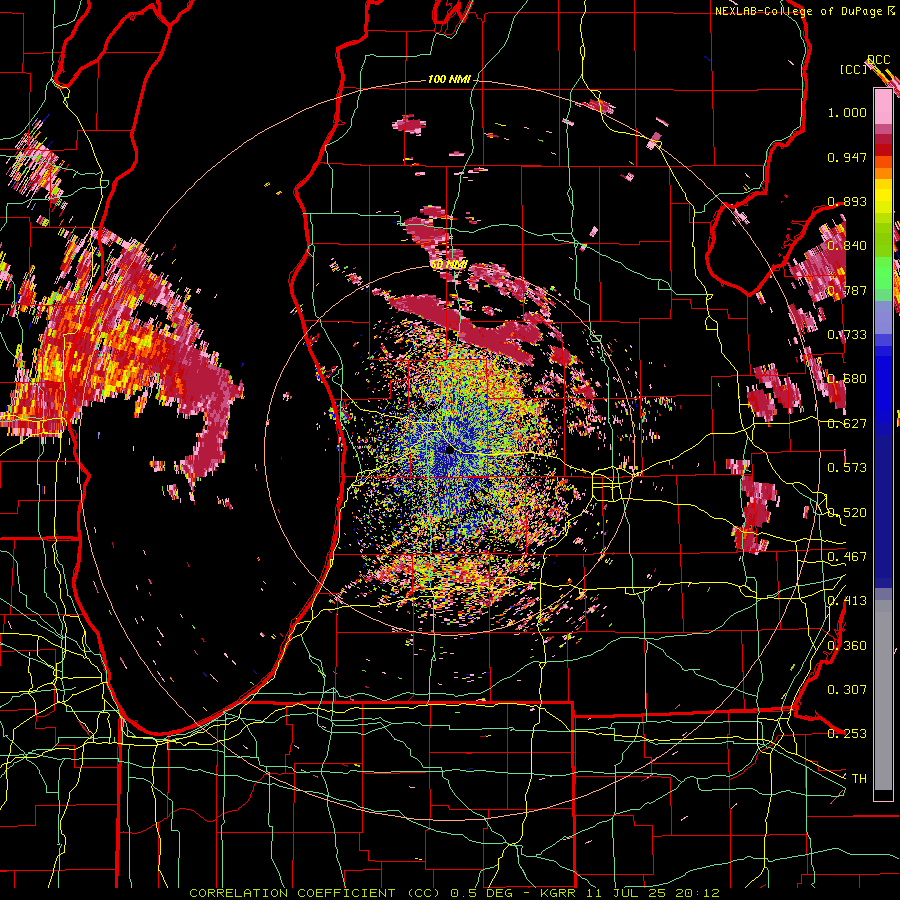Select the 0.573 legend value
The image size is (900, 900).
[847, 468]
